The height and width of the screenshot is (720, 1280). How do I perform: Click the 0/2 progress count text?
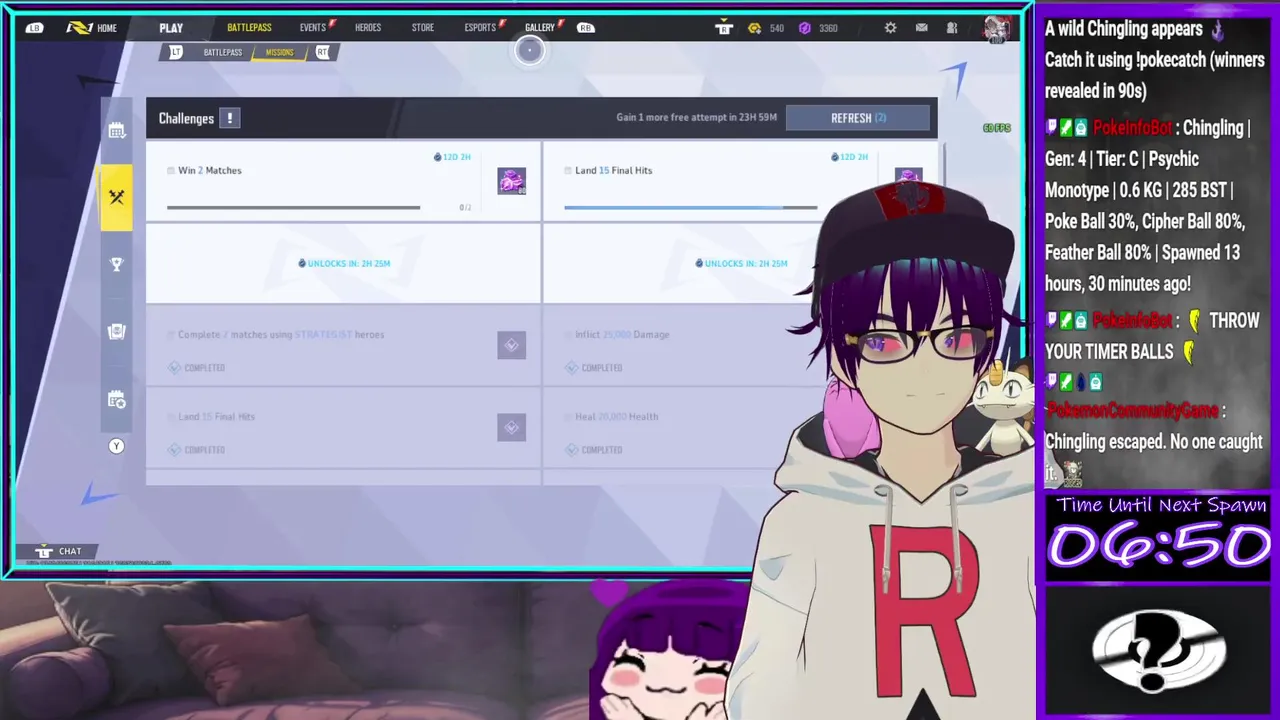pyautogui.click(x=465, y=208)
